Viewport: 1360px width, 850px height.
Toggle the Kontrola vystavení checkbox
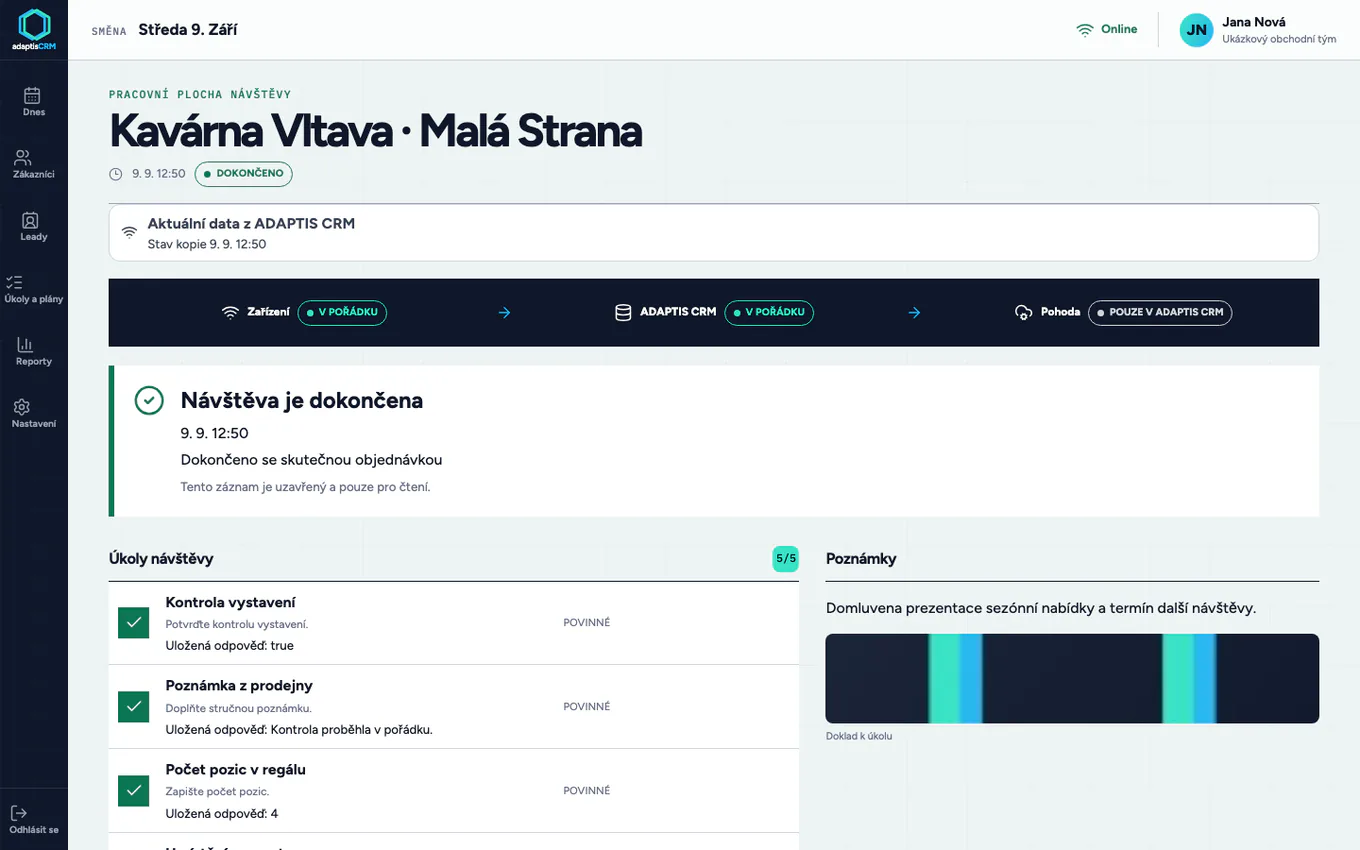pyautogui.click(x=133, y=623)
